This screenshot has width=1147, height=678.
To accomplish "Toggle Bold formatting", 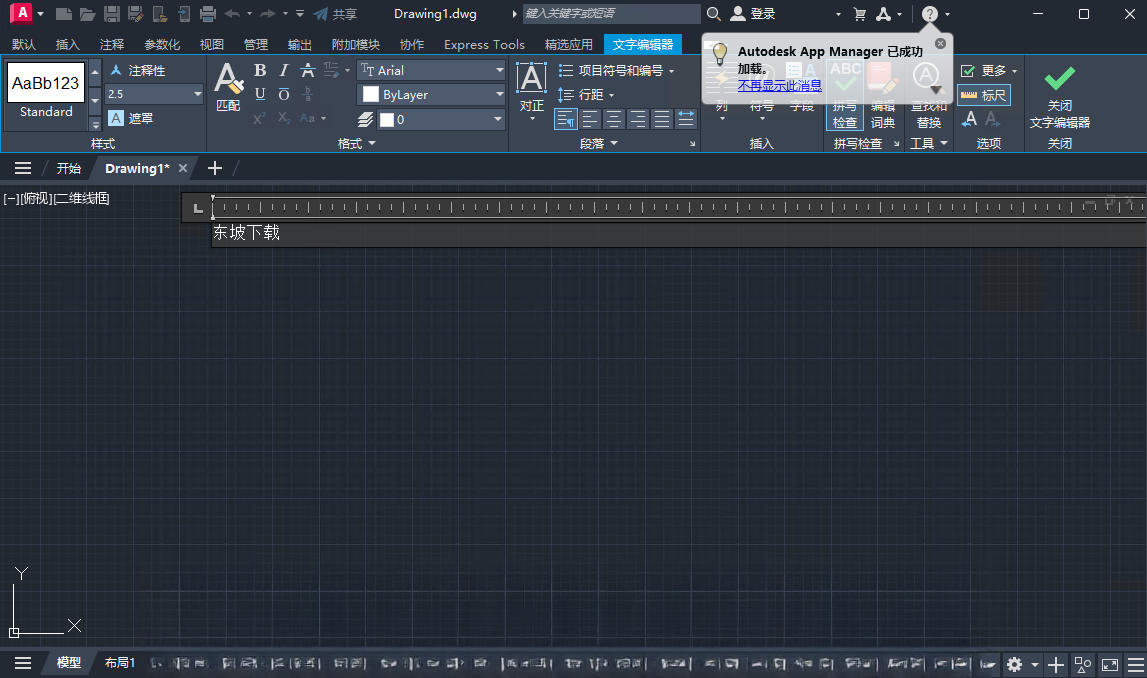I will coord(260,70).
